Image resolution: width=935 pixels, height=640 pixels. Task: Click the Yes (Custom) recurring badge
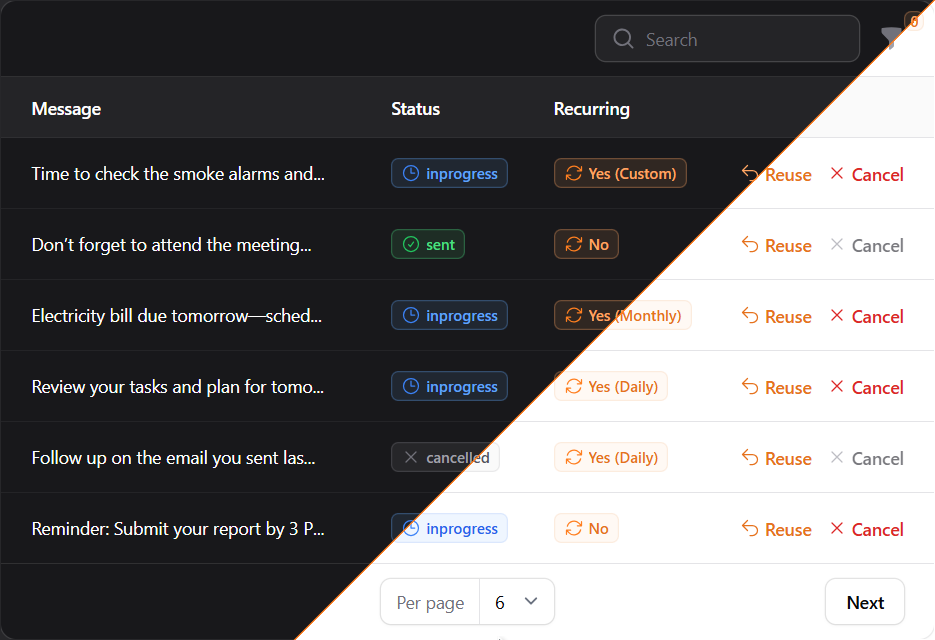click(620, 173)
